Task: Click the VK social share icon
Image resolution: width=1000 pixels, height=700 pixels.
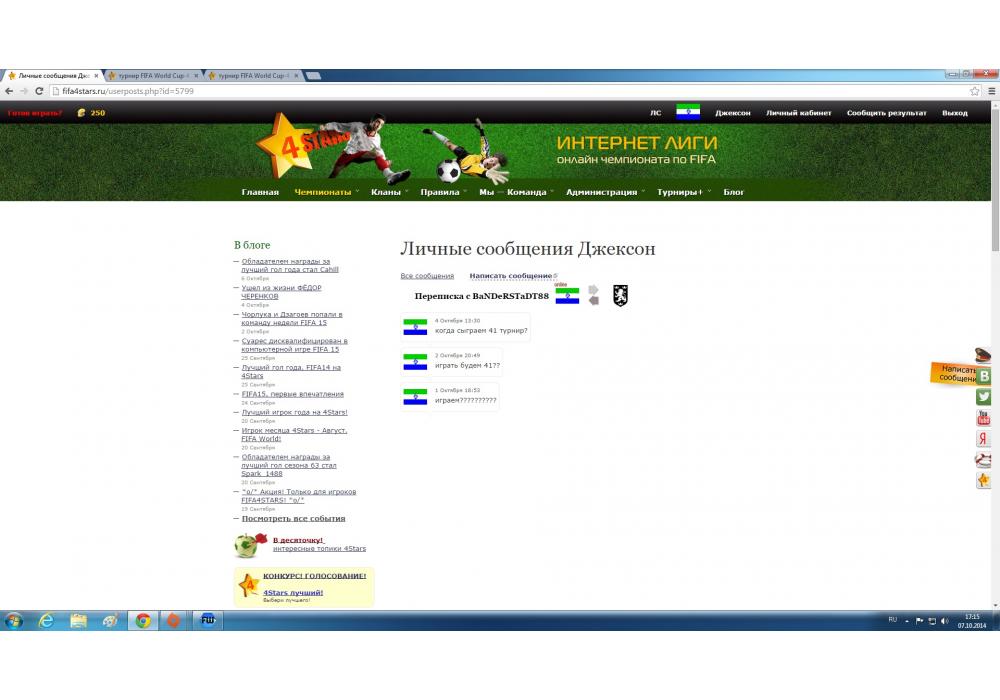Action: pos(984,376)
